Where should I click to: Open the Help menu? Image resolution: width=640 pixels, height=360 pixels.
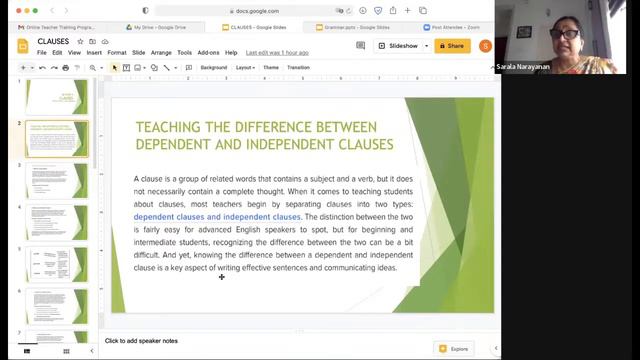tap(231, 53)
